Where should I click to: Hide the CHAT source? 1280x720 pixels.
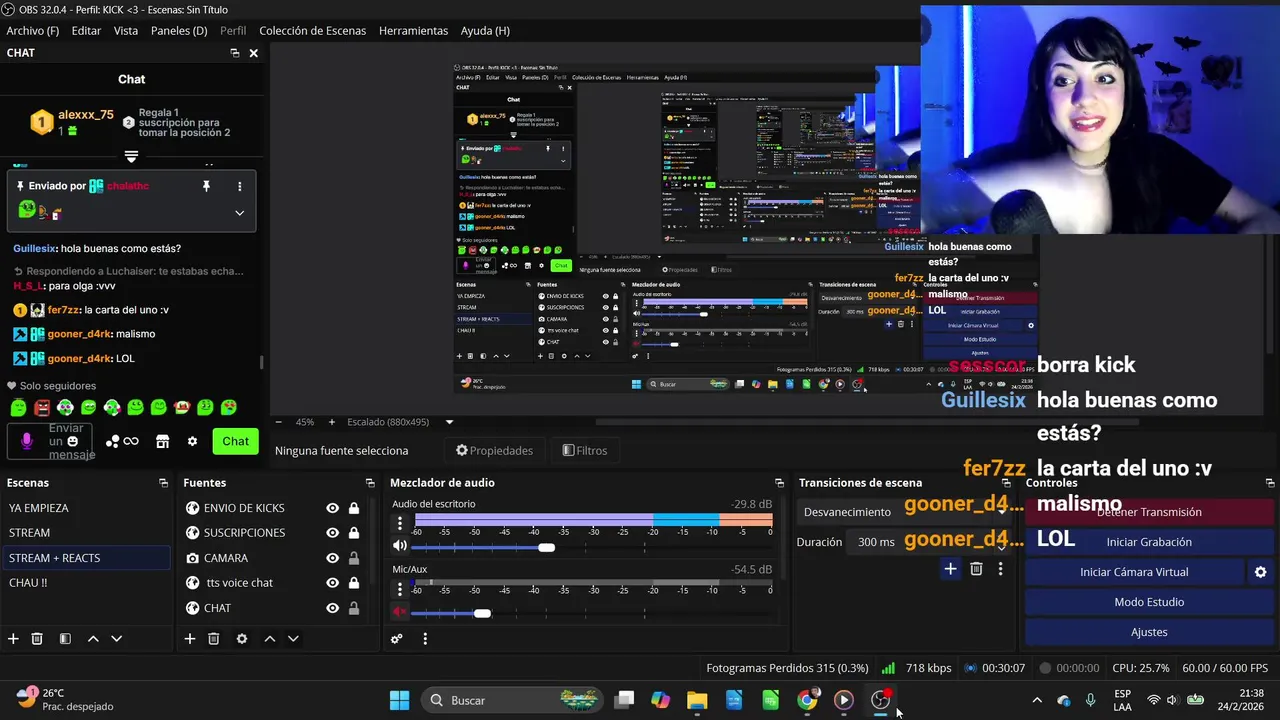point(332,608)
